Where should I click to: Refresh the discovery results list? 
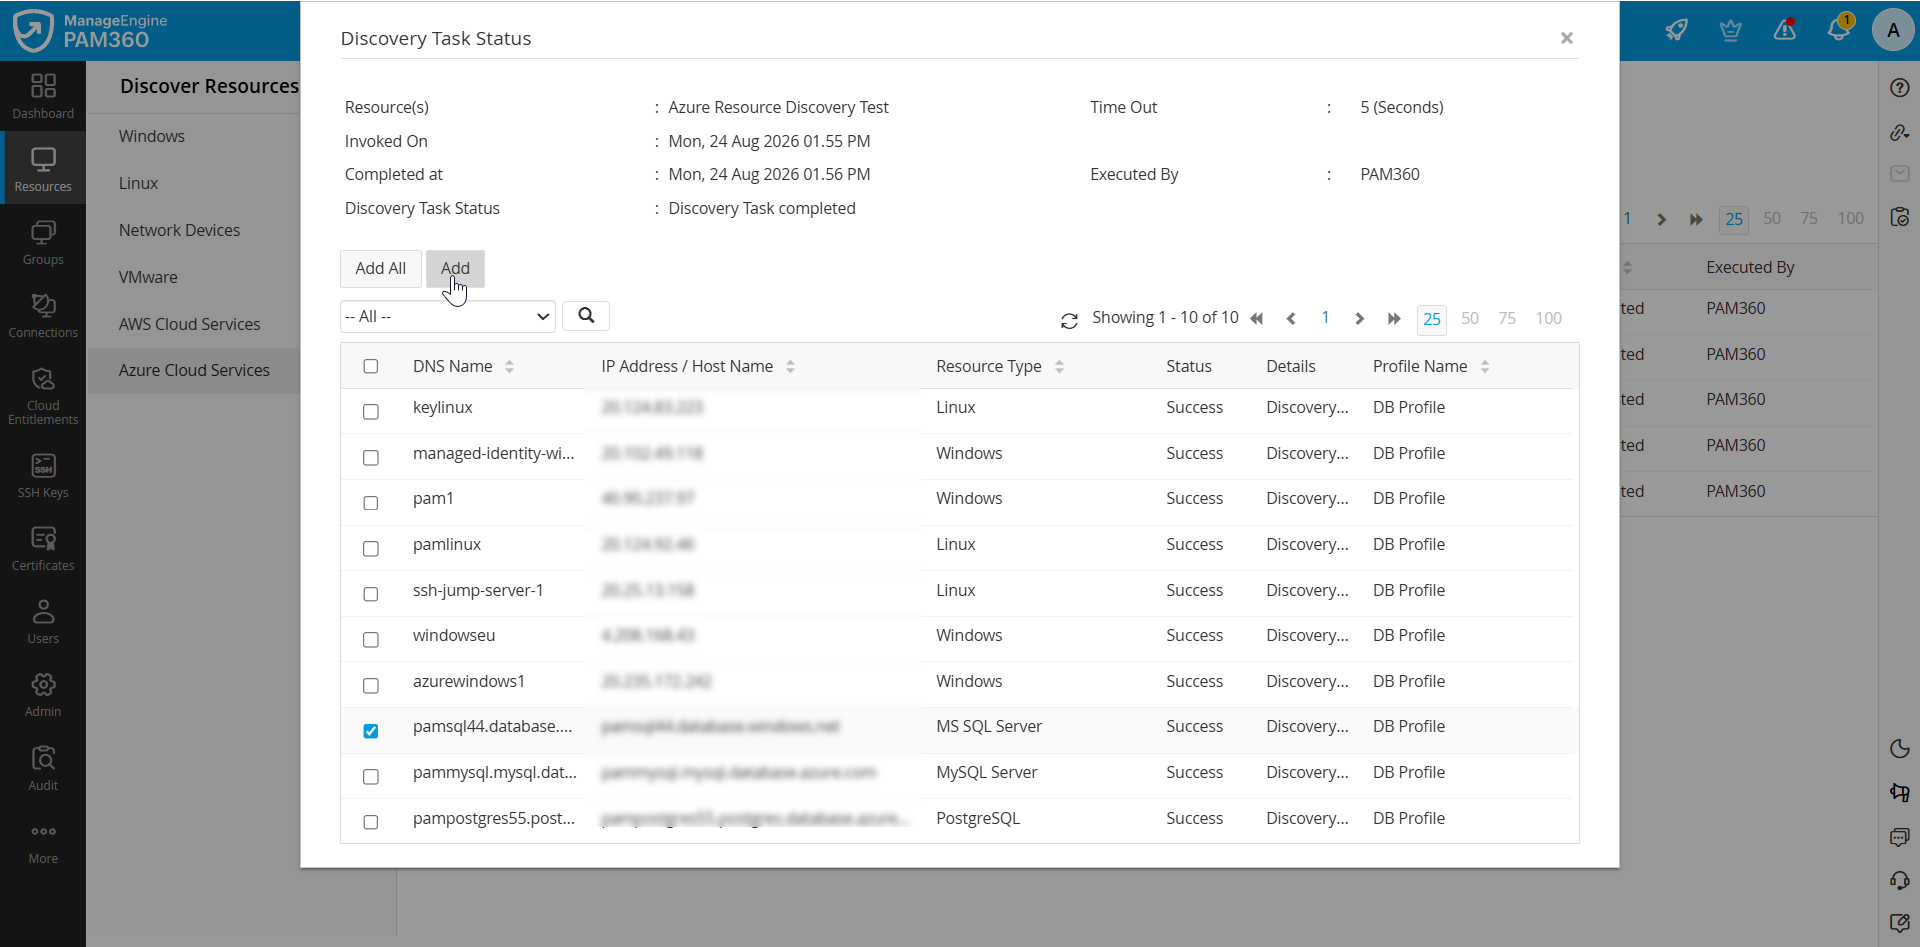pyautogui.click(x=1069, y=320)
